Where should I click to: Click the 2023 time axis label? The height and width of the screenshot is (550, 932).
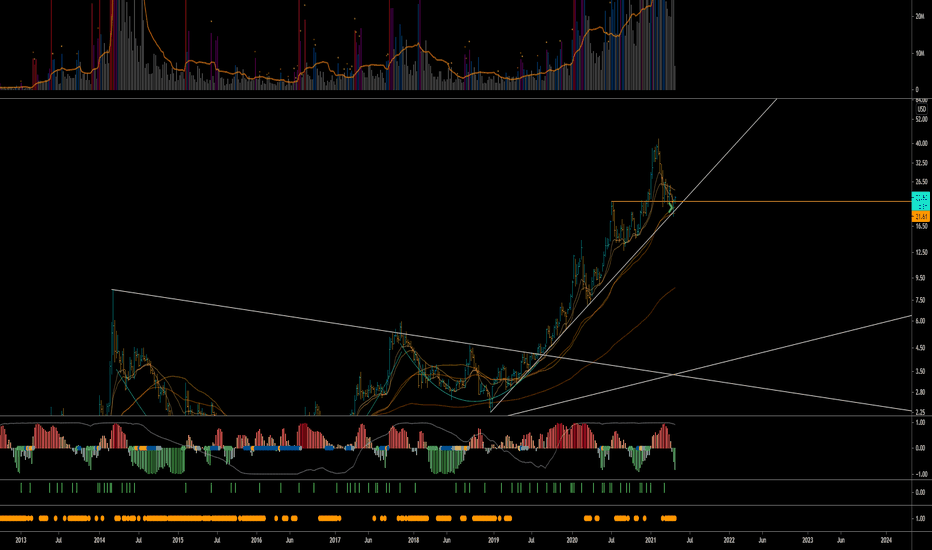pyautogui.click(x=807, y=540)
